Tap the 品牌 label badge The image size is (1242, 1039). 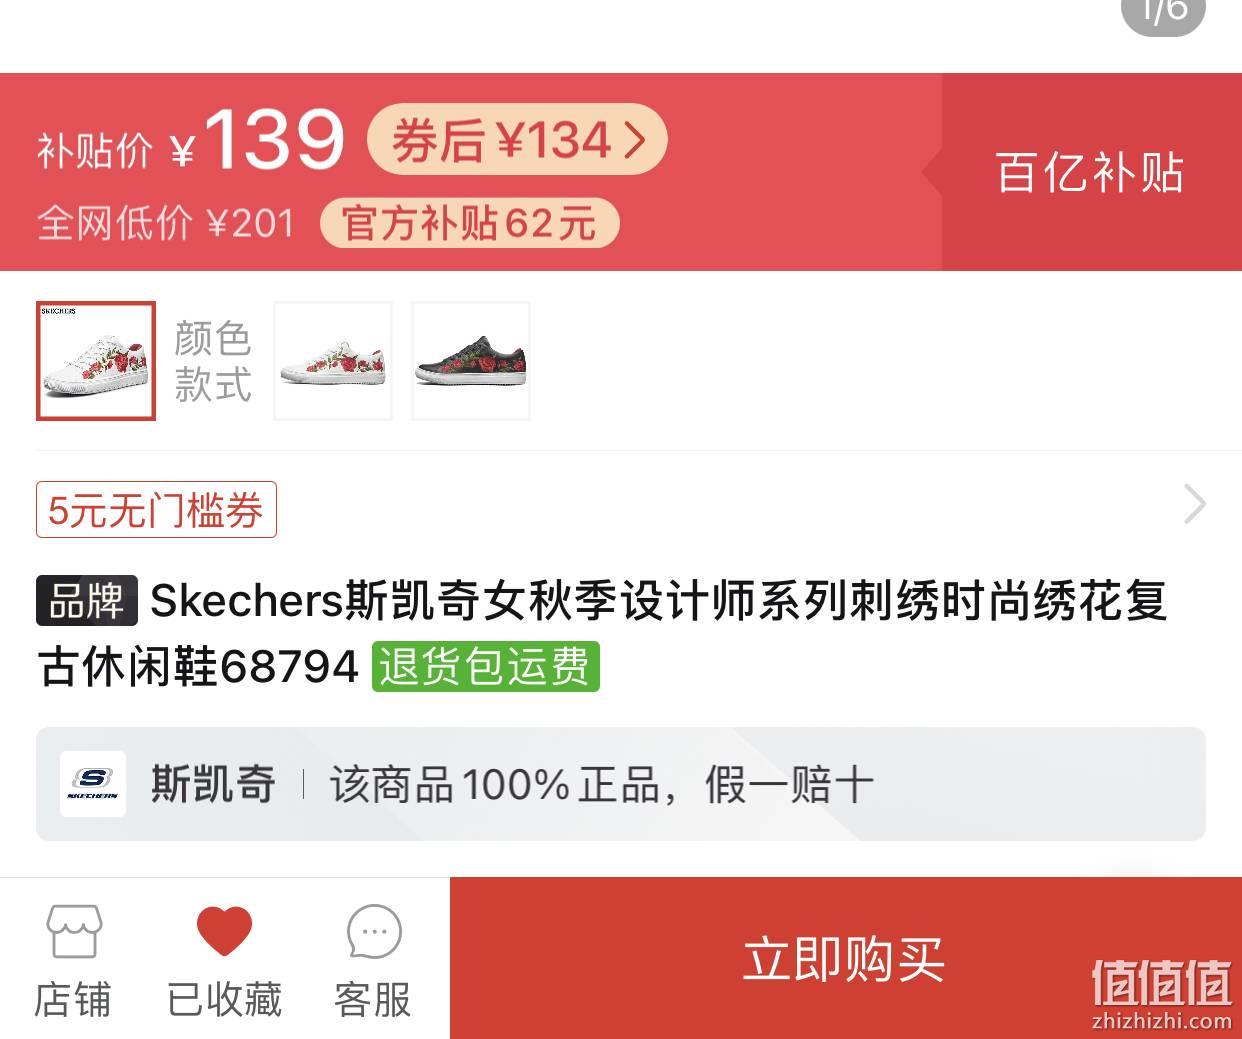click(x=87, y=601)
